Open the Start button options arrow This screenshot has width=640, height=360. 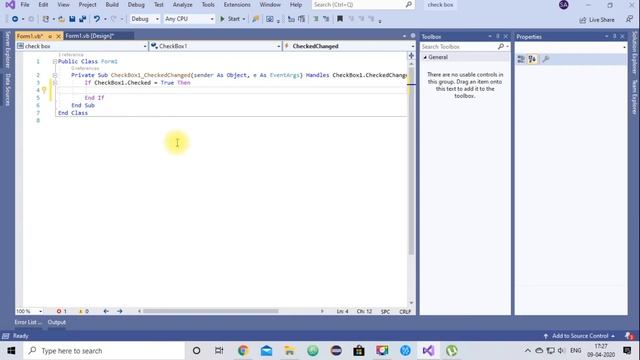click(x=244, y=19)
